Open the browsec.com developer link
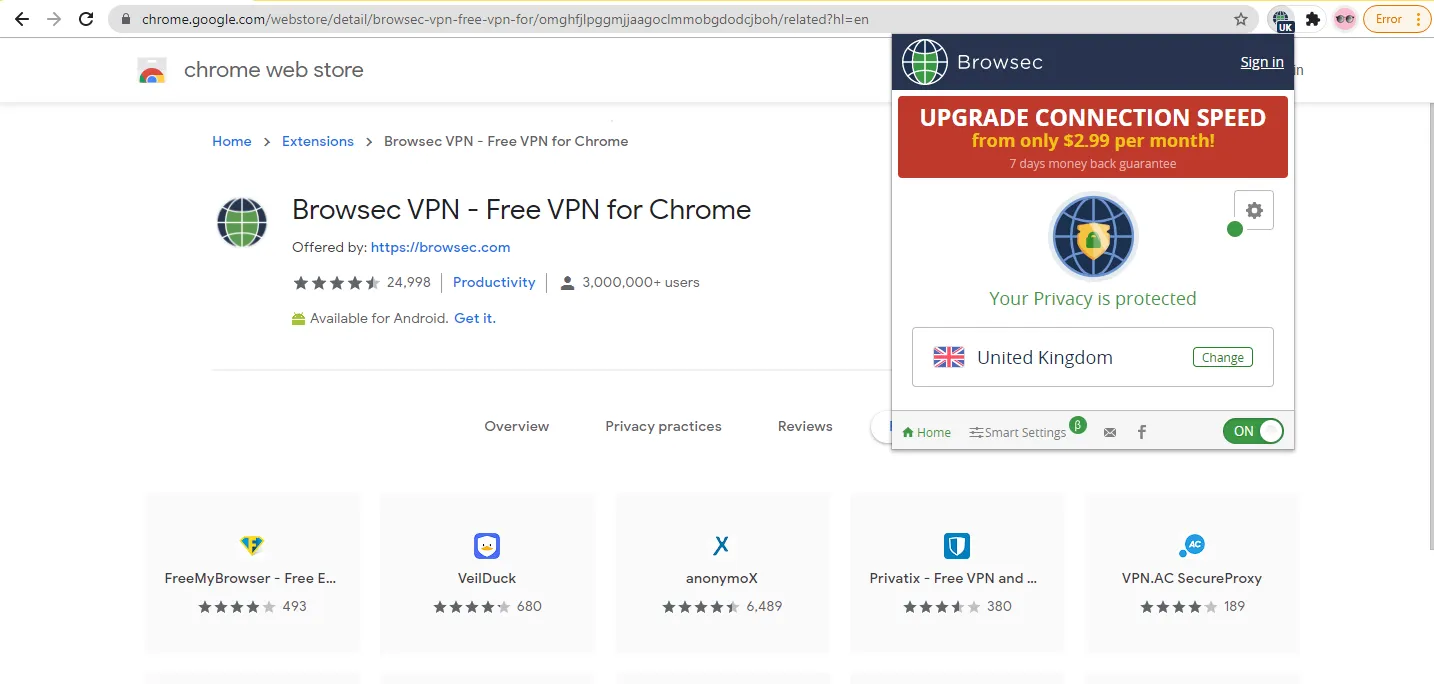Screen dimensions: 1434x684 coord(440,247)
